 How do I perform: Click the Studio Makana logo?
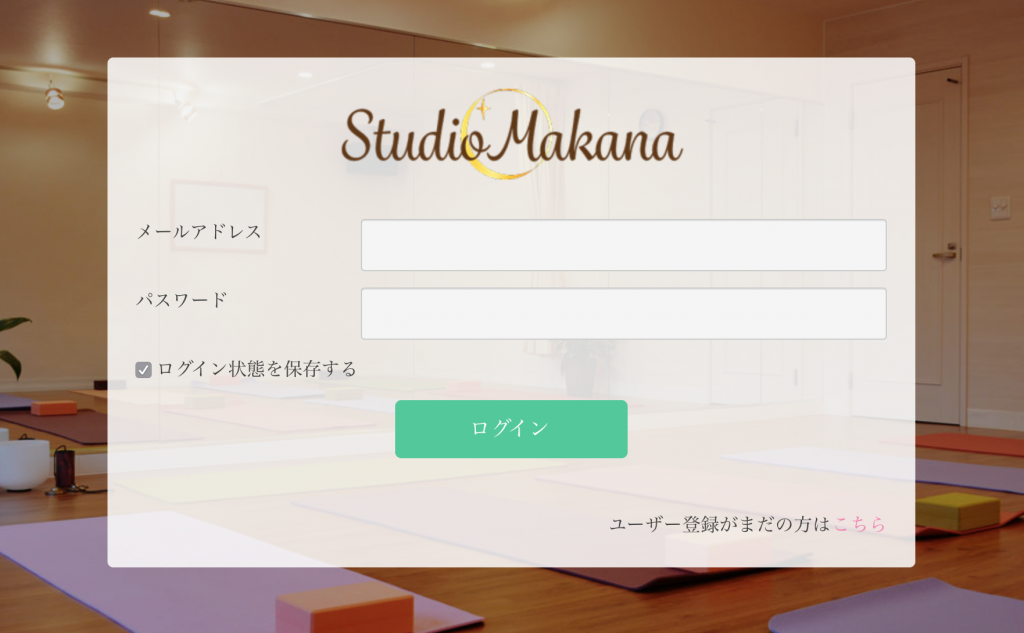[511, 135]
